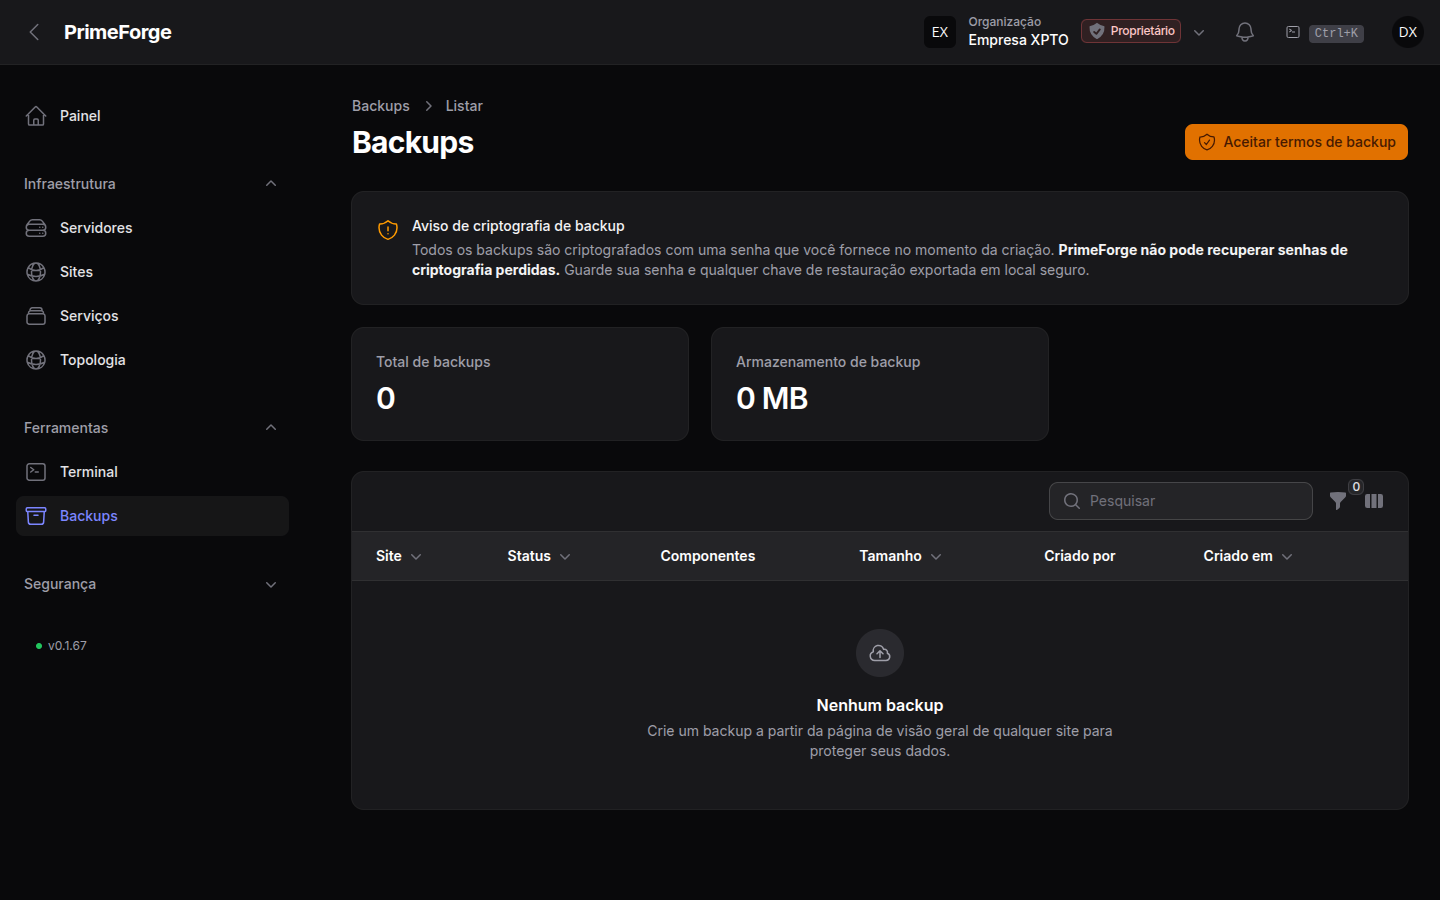Expand the organization switcher chevron
Image resolution: width=1440 pixels, height=900 pixels.
click(1199, 32)
